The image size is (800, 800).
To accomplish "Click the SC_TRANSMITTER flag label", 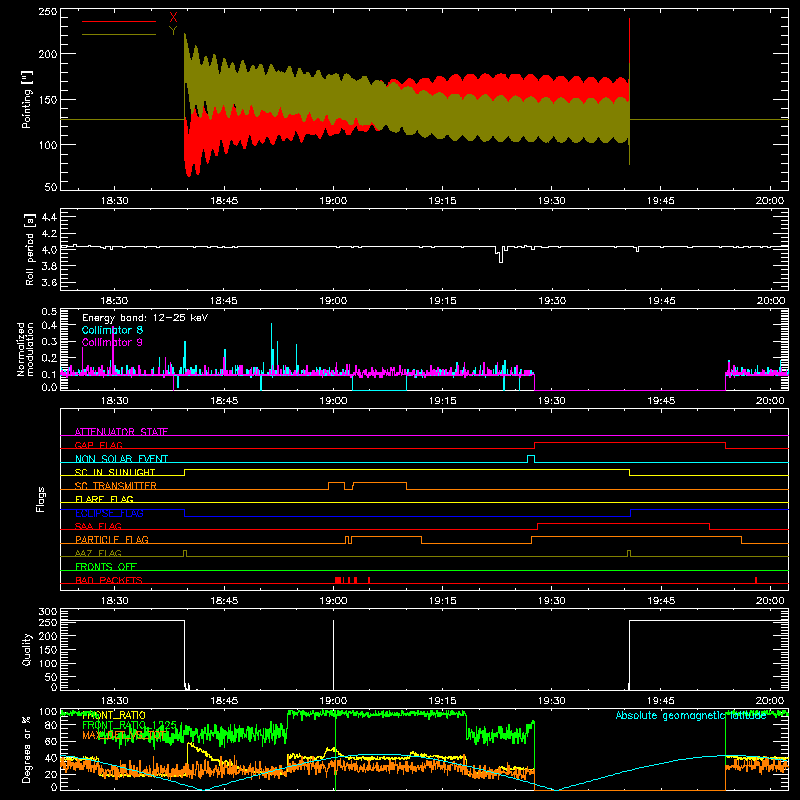I will (116, 486).
